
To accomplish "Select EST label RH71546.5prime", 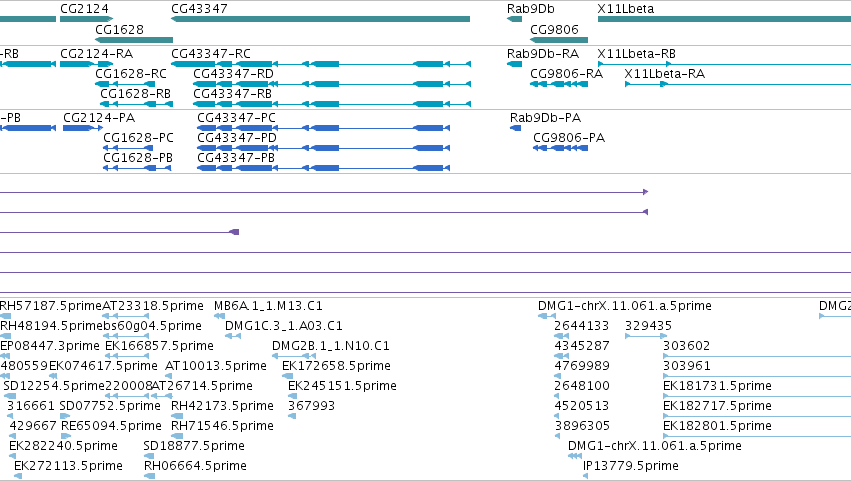I will coord(223,426).
